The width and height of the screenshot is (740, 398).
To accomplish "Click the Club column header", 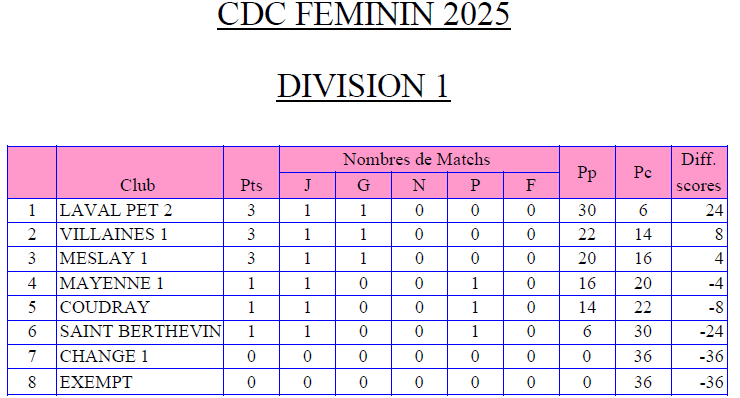I will [x=140, y=172].
